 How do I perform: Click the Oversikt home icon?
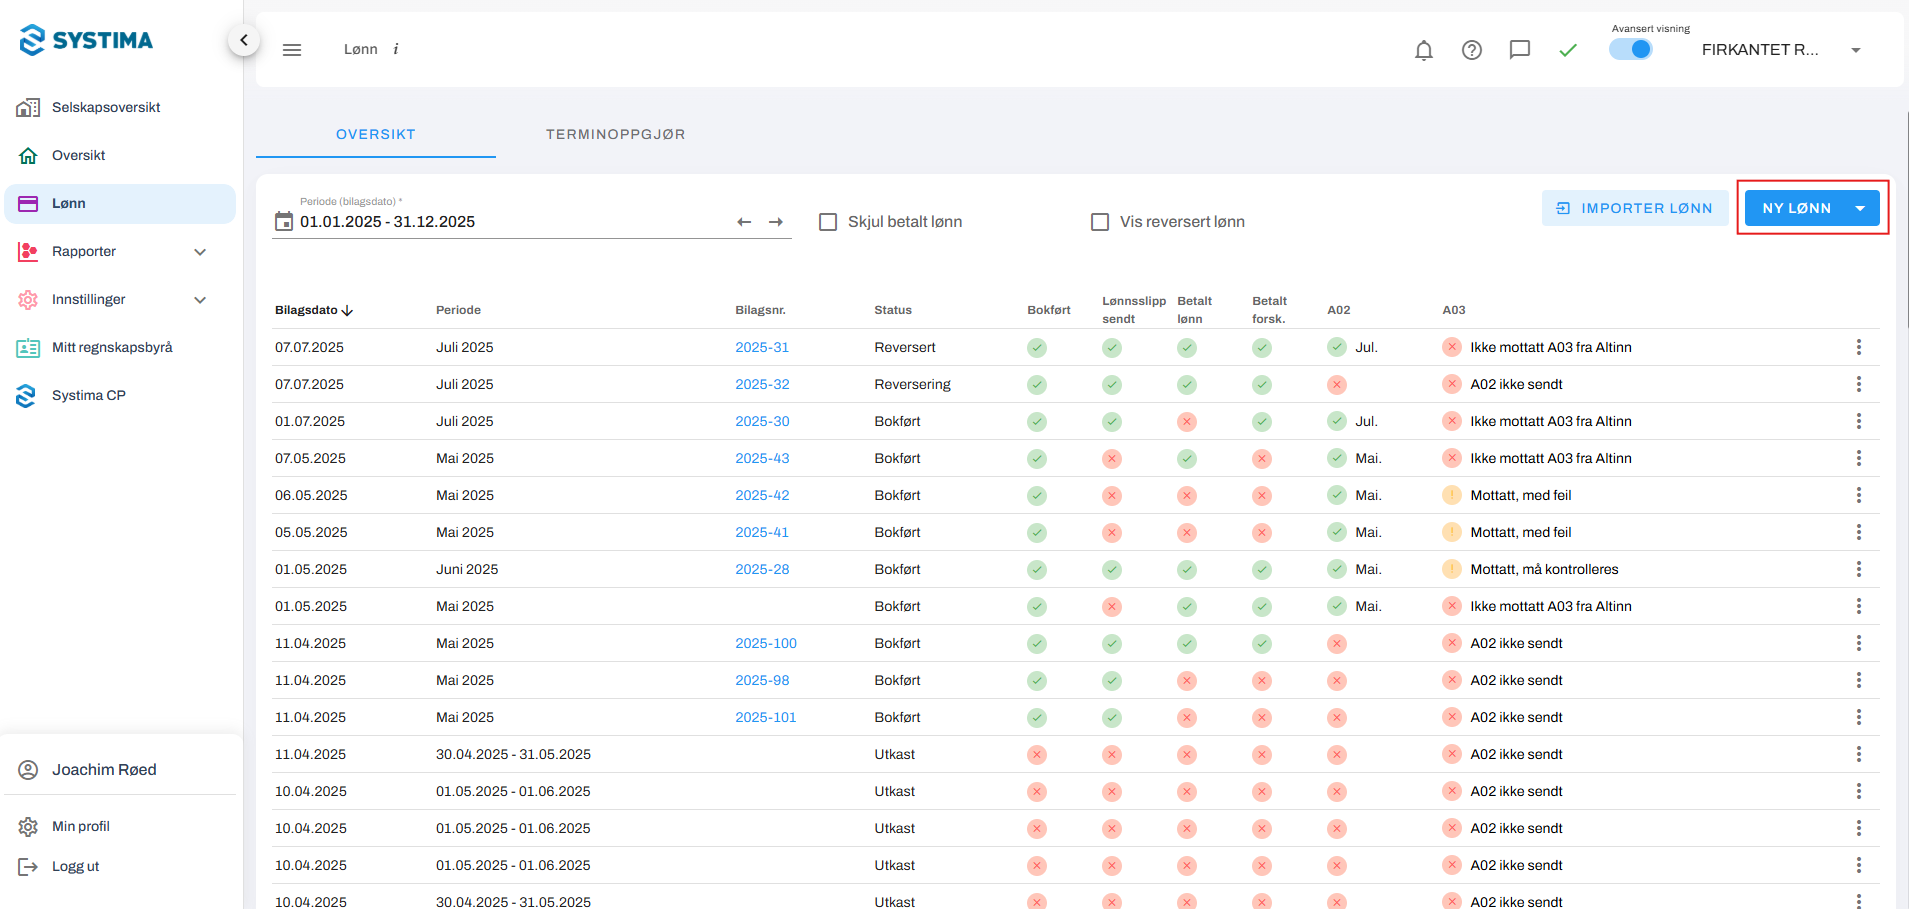pos(28,155)
